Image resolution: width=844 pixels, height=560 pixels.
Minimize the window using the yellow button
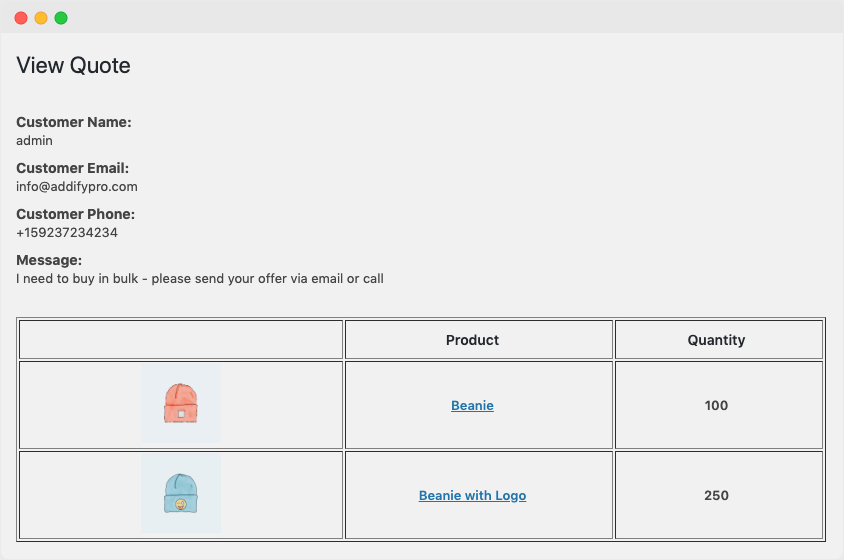[41, 18]
